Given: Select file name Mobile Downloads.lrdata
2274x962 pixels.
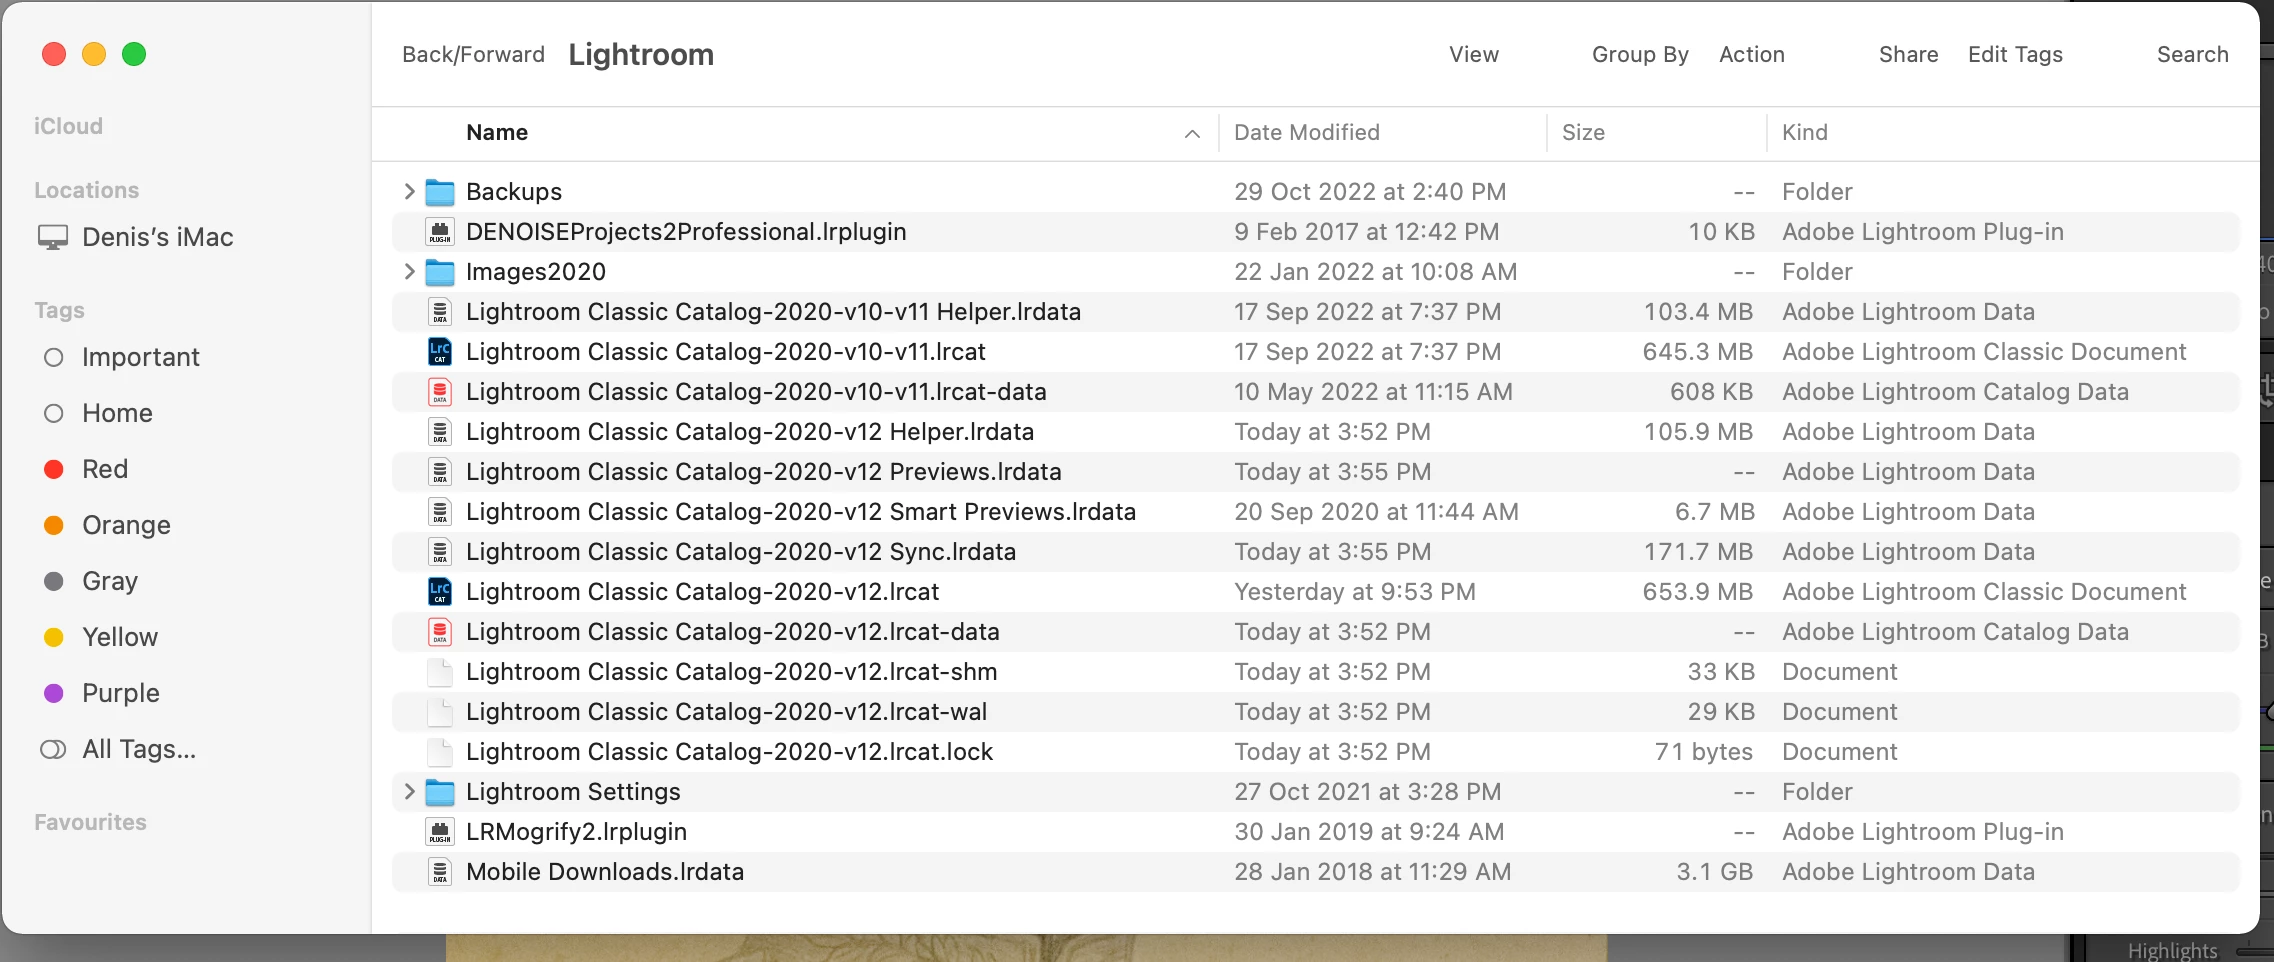Looking at the screenshot, I should click(x=605, y=872).
